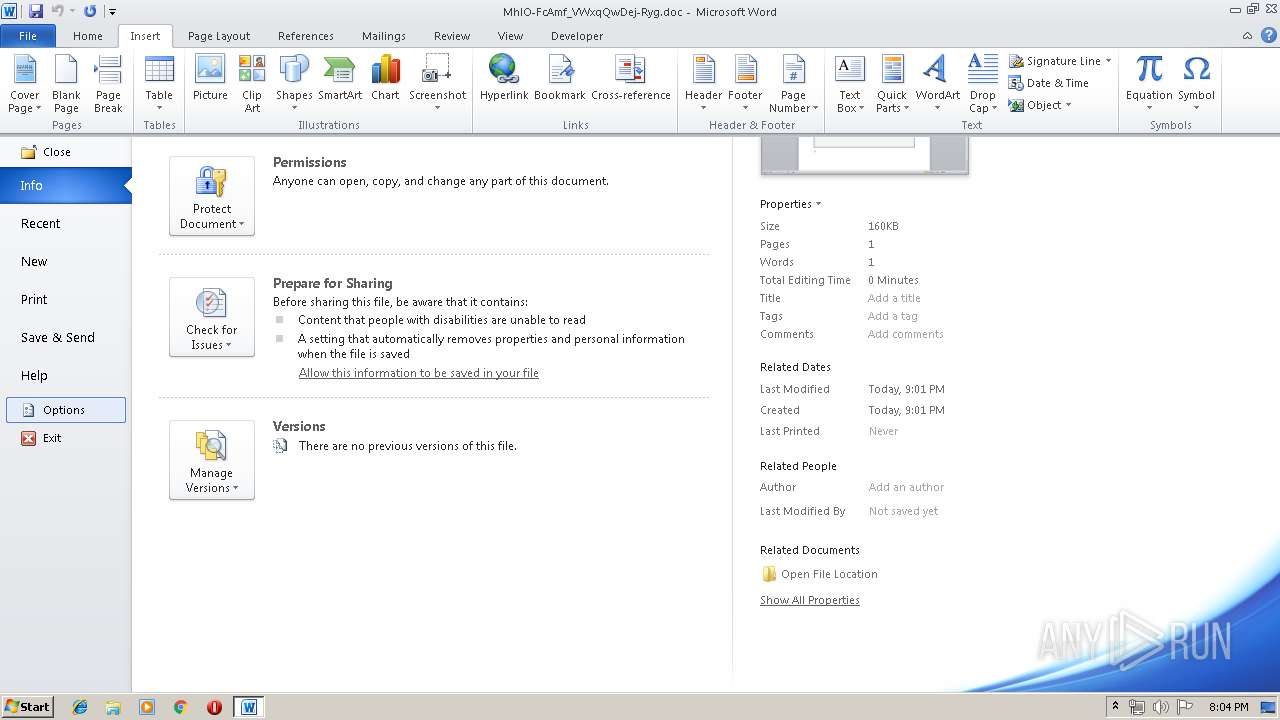Switch to the Mailings tab
This screenshot has width=1280, height=720.
pos(384,36)
